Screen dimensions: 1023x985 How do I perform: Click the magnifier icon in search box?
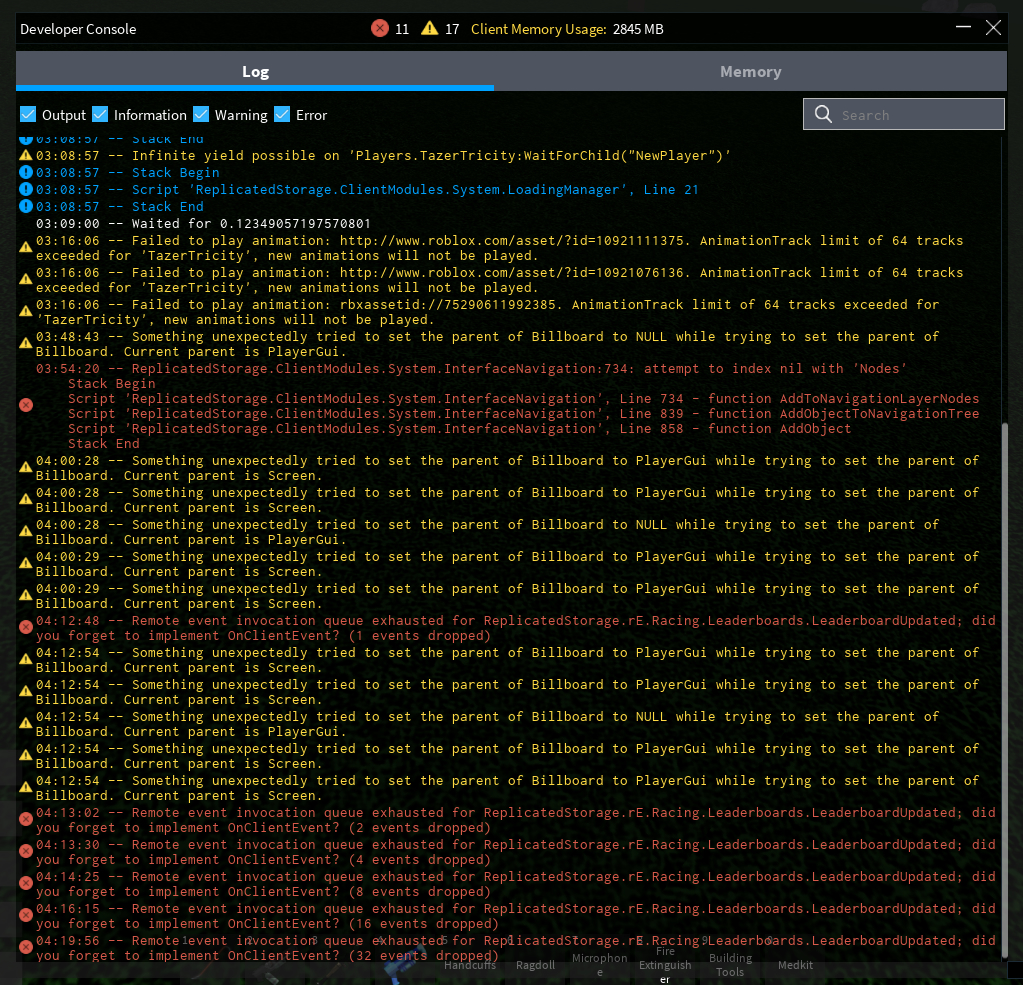coord(824,115)
